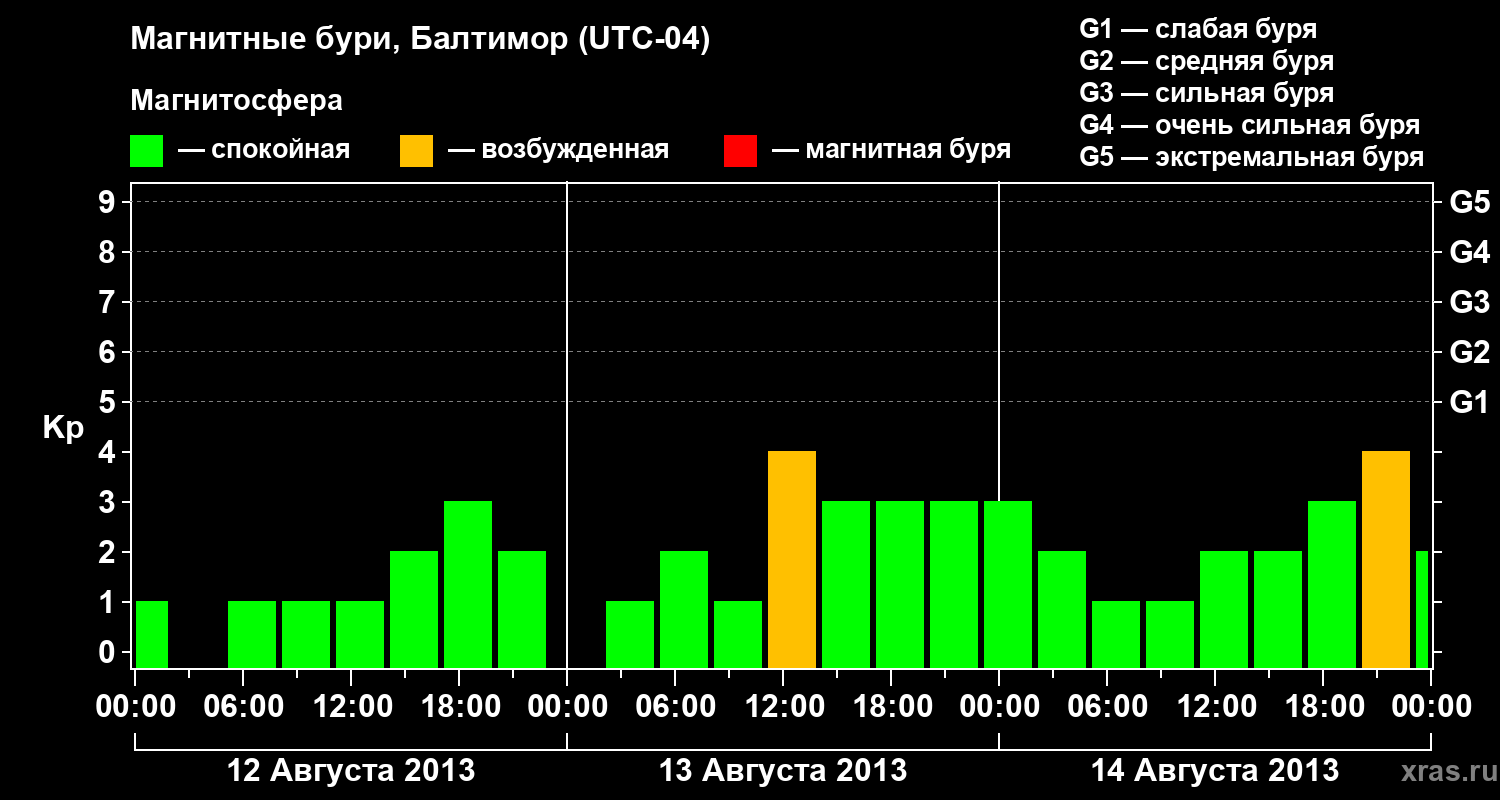This screenshot has width=1500, height=800.
Task: Select the Kp 1 bar at 06:00 on 14 Августа
Action: (1116, 634)
